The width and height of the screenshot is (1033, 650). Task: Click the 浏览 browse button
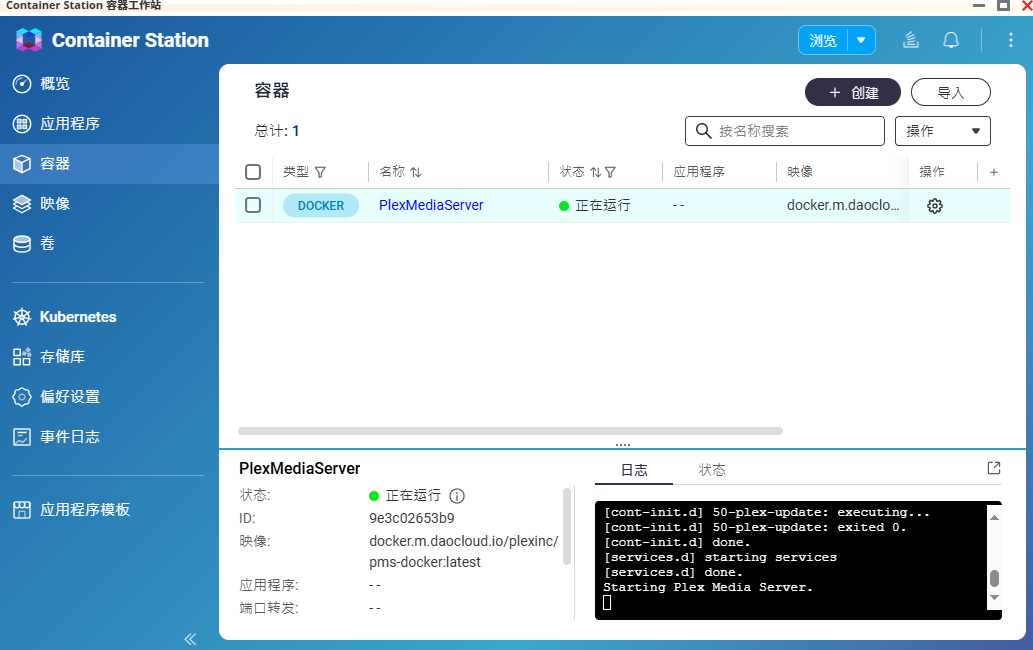823,41
